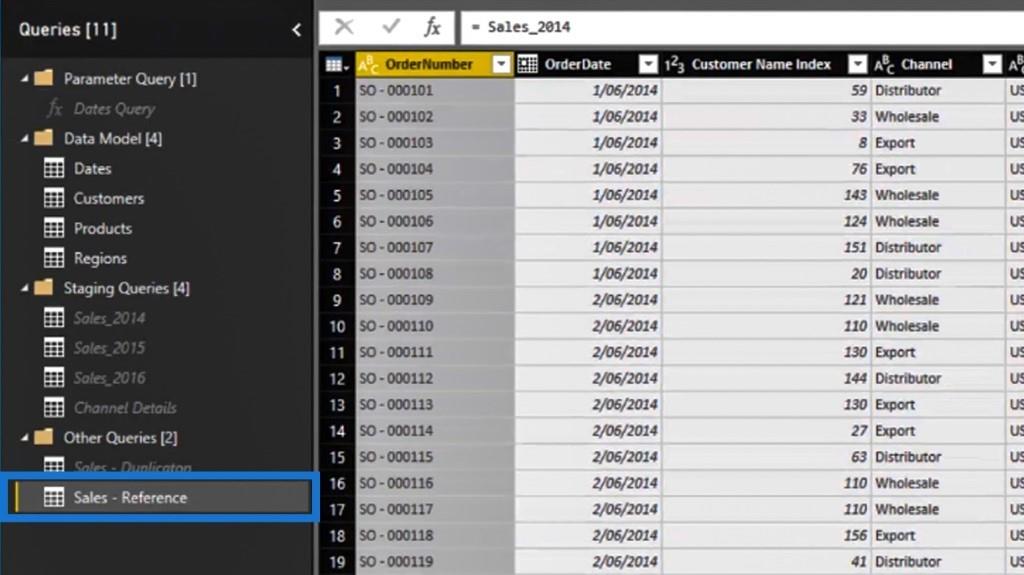Click cell SO - 000101
This screenshot has width=1024, height=575.
click(435, 90)
